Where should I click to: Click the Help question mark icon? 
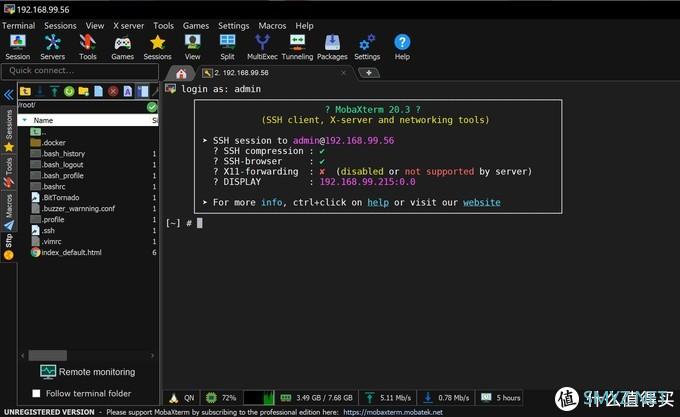click(x=402, y=47)
